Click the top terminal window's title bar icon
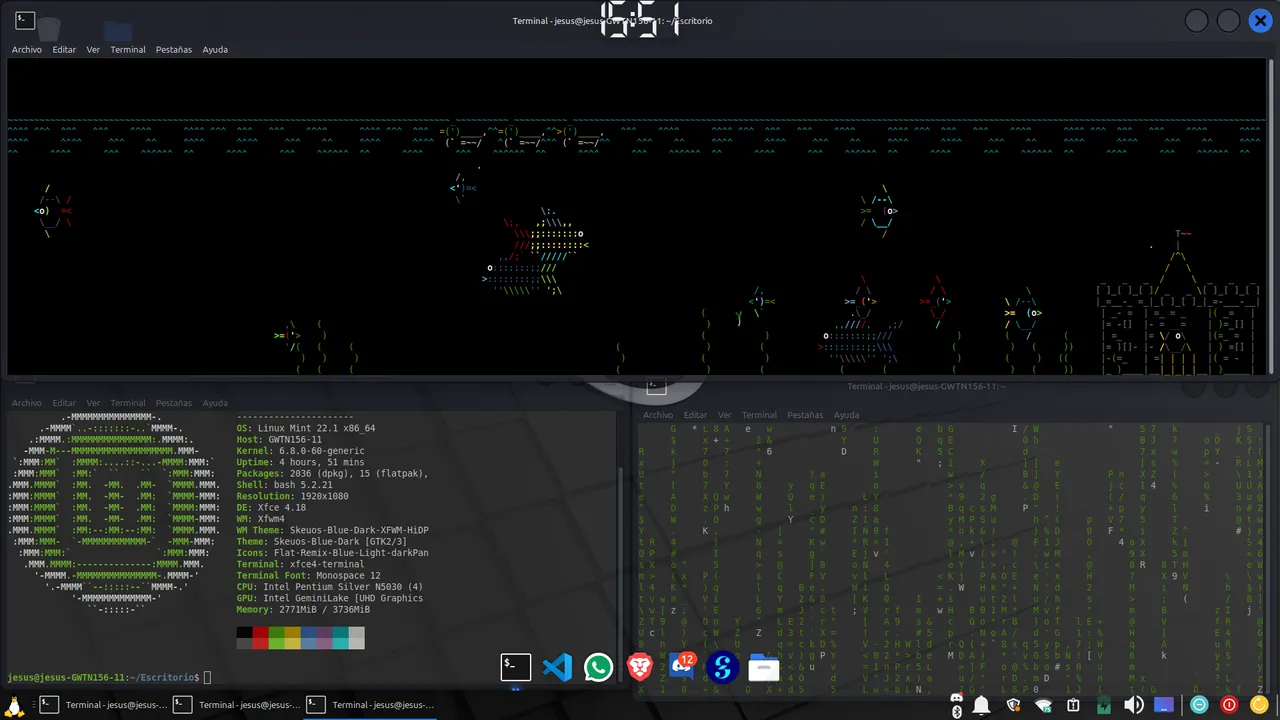 click(x=25, y=20)
